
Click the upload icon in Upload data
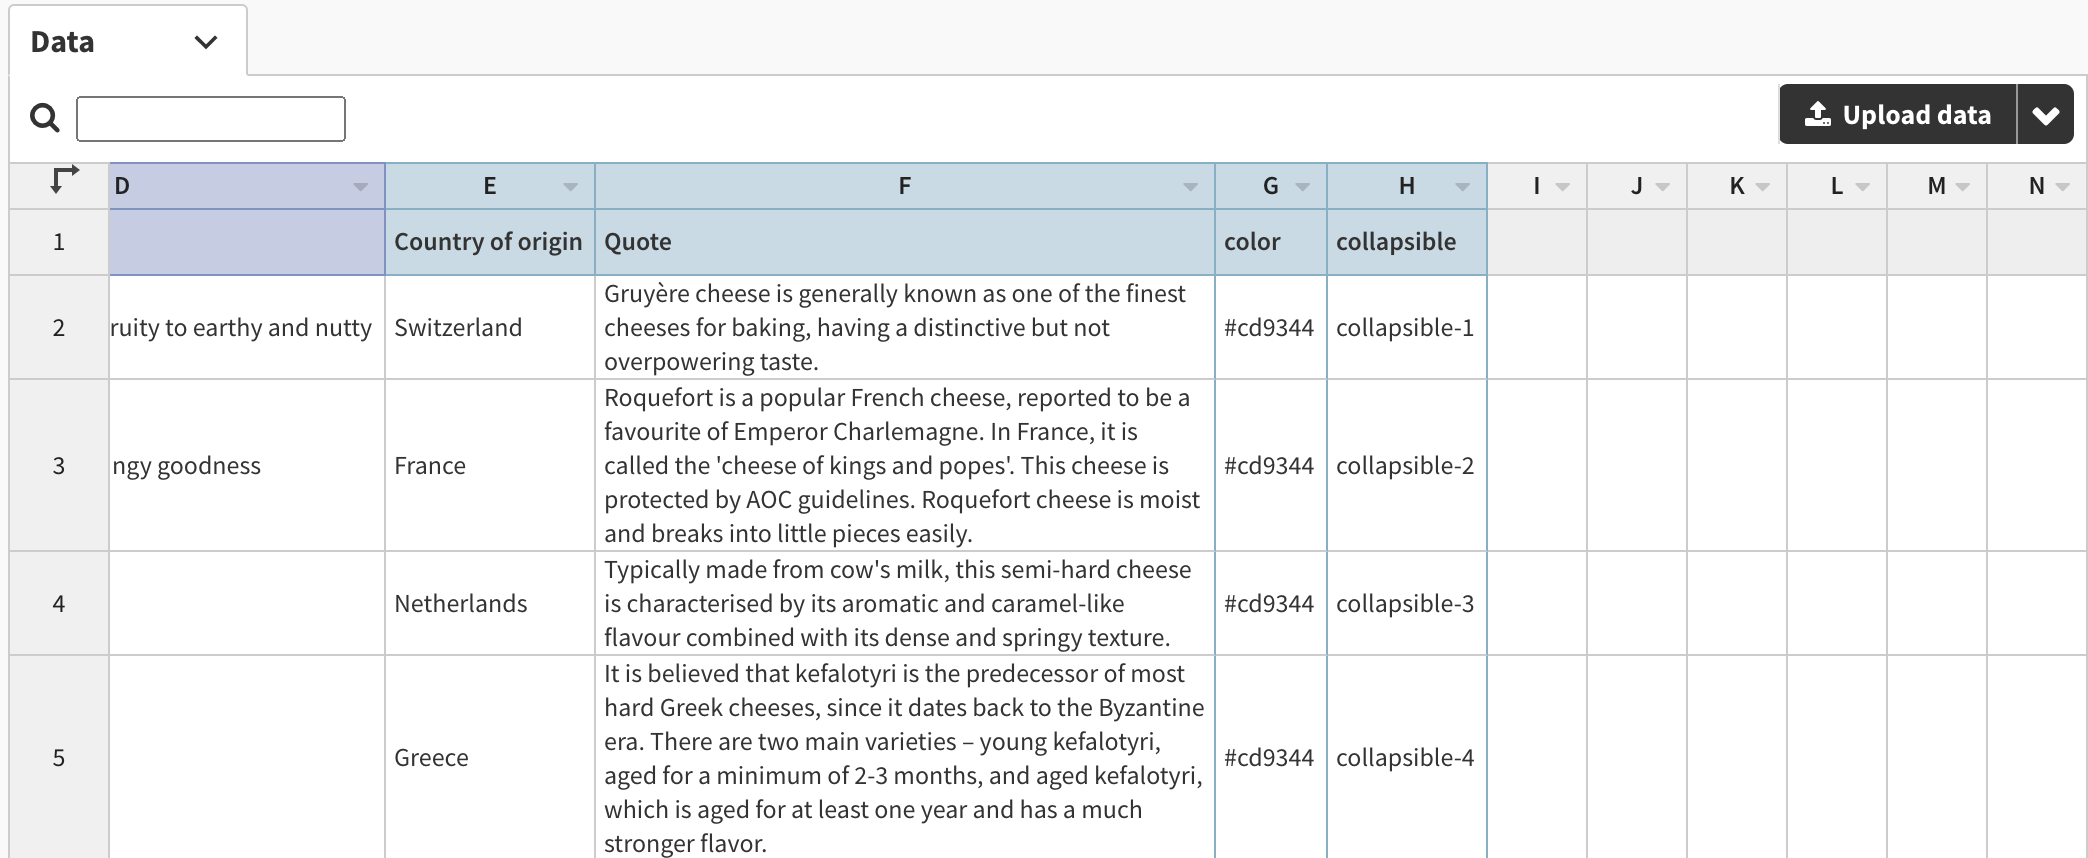(x=1817, y=115)
